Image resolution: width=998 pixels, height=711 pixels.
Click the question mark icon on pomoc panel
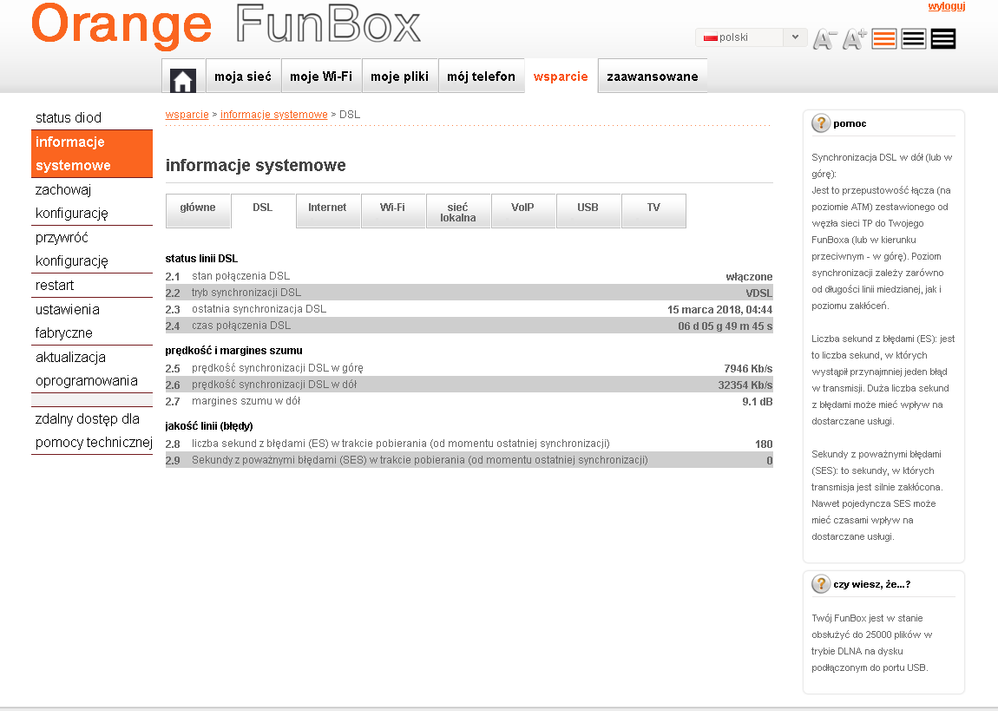coord(819,123)
